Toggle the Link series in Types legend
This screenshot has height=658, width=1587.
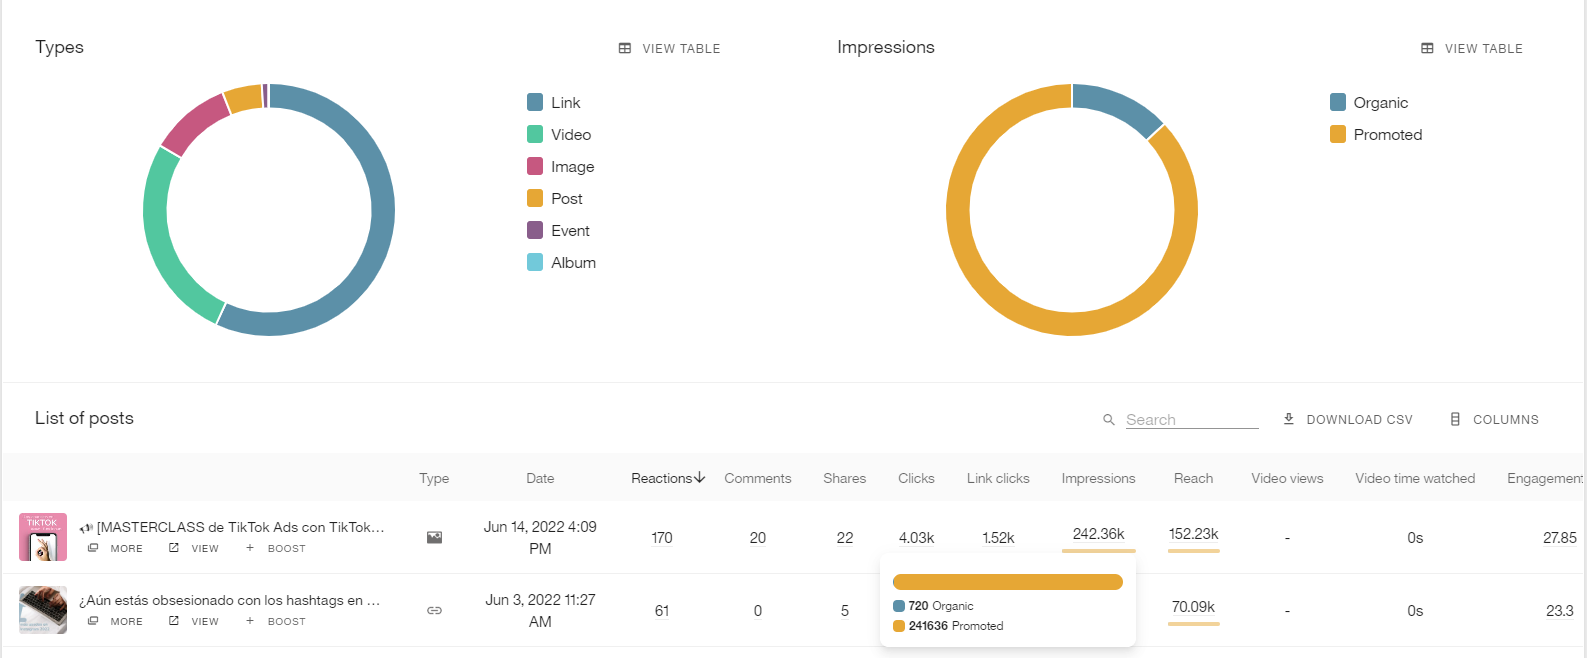(535, 102)
